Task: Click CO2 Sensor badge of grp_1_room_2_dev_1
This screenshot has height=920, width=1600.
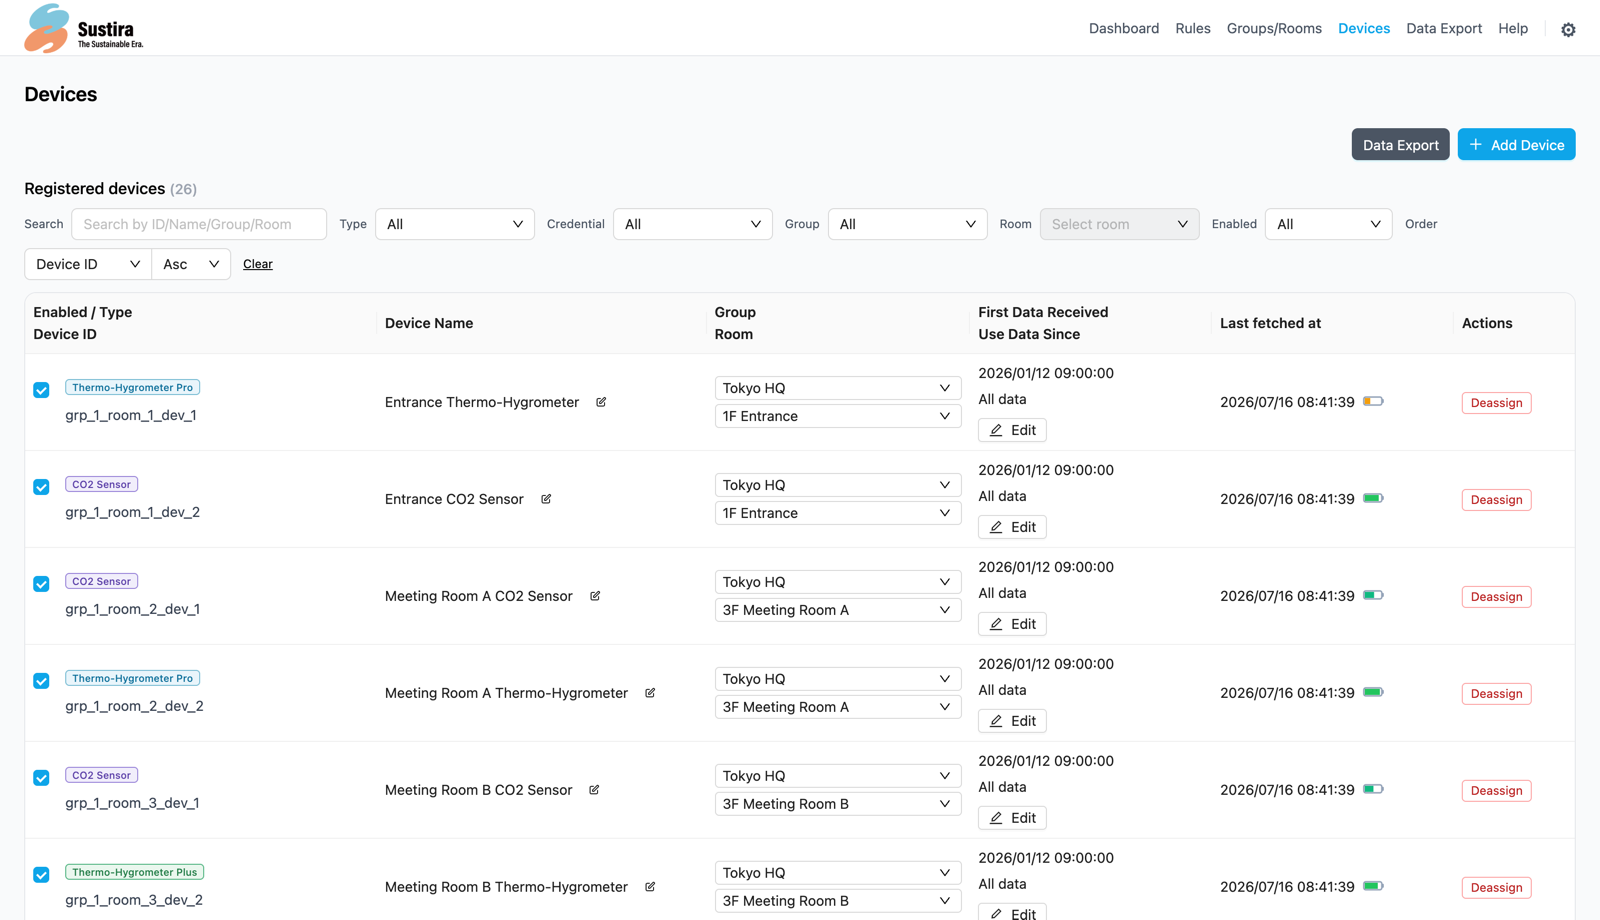Action: (x=101, y=581)
